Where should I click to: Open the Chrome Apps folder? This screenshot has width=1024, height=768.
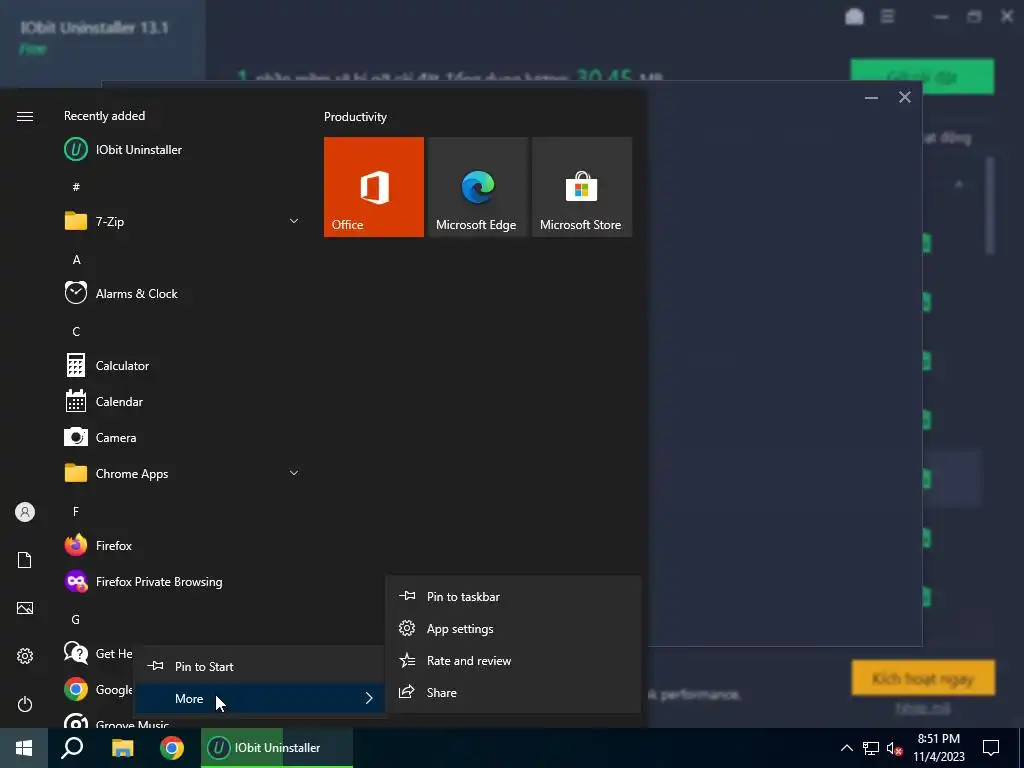pos(183,473)
